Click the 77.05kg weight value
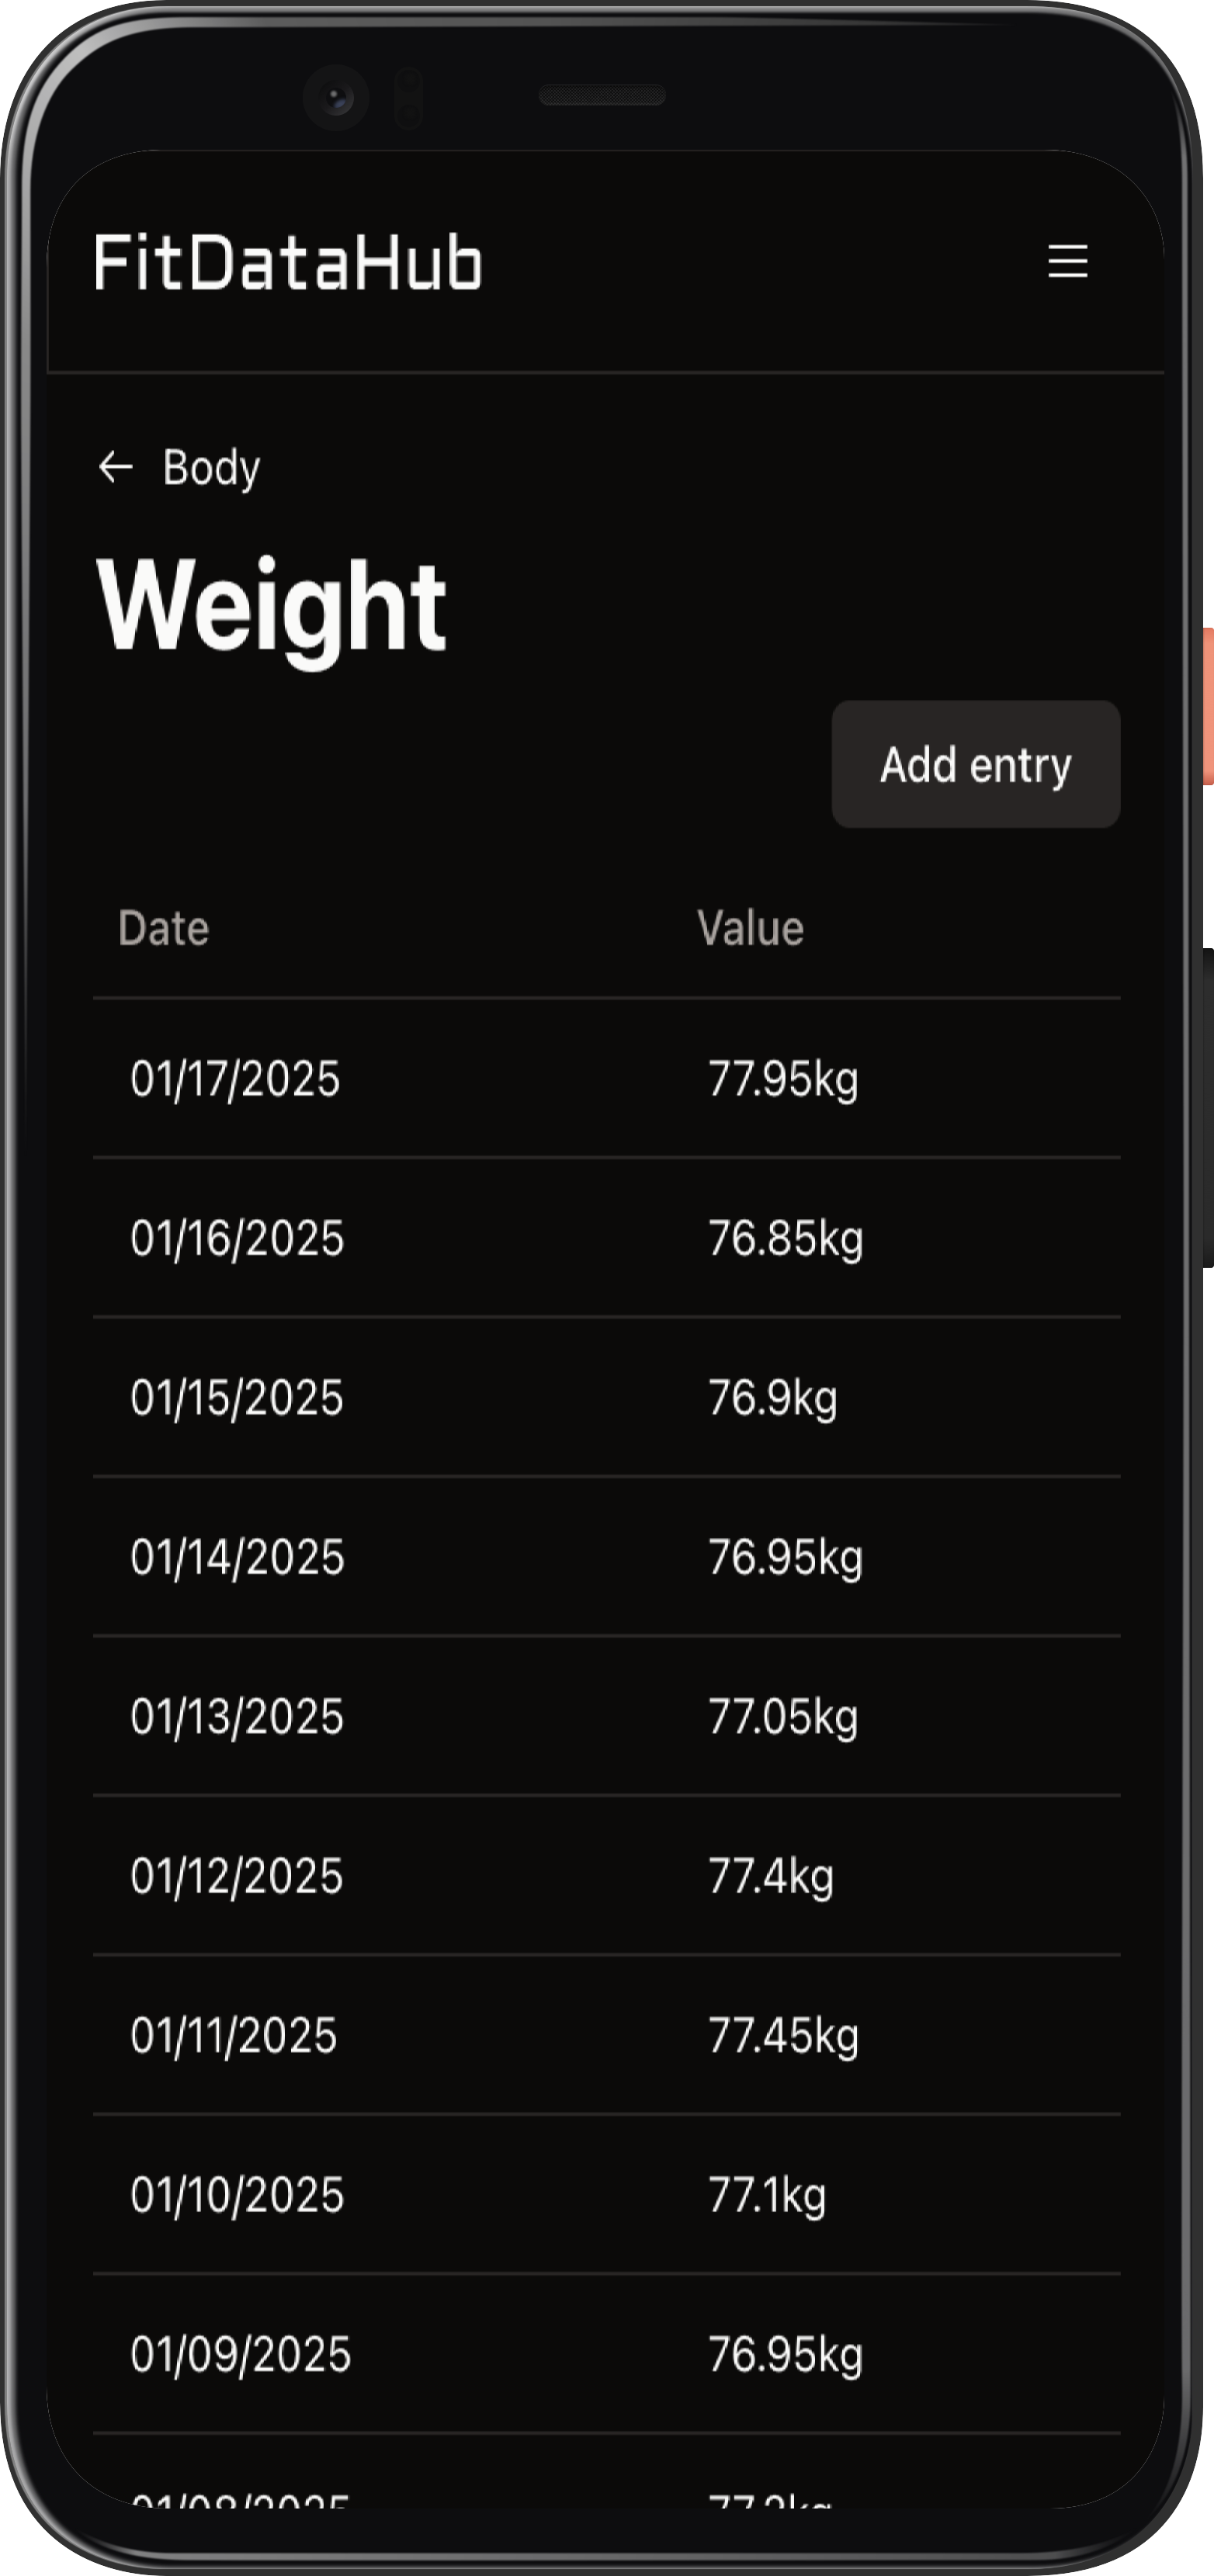The image size is (1214, 2576). [x=783, y=1717]
